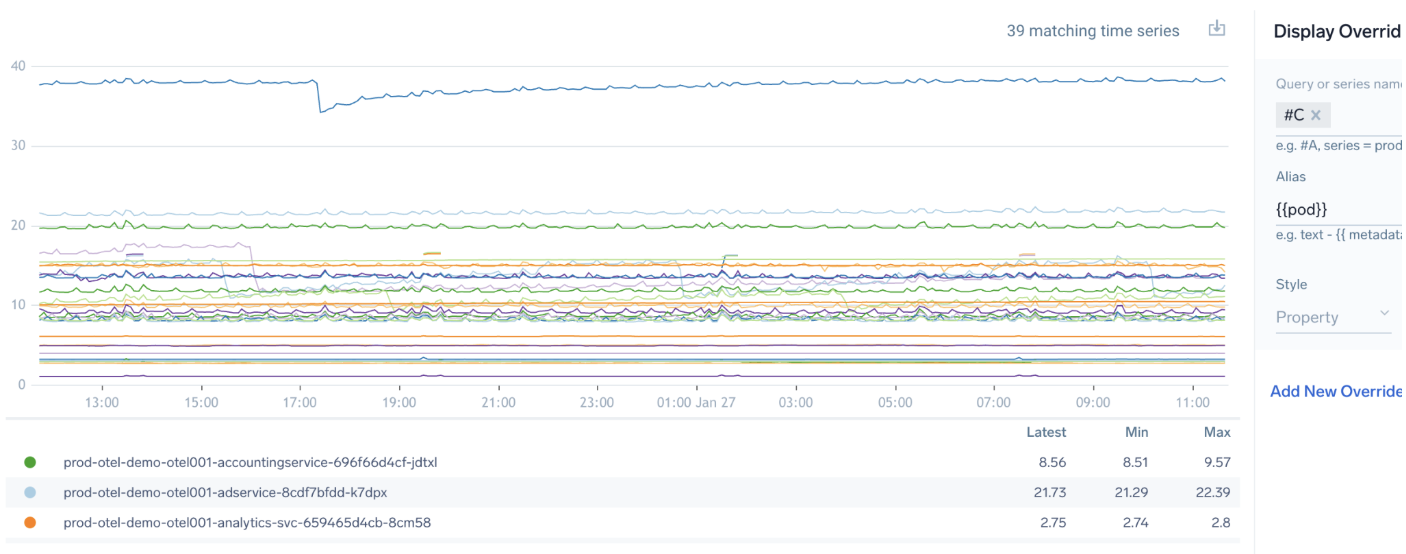
Task: Click the 17:00 time axis label
Action: pos(300,403)
